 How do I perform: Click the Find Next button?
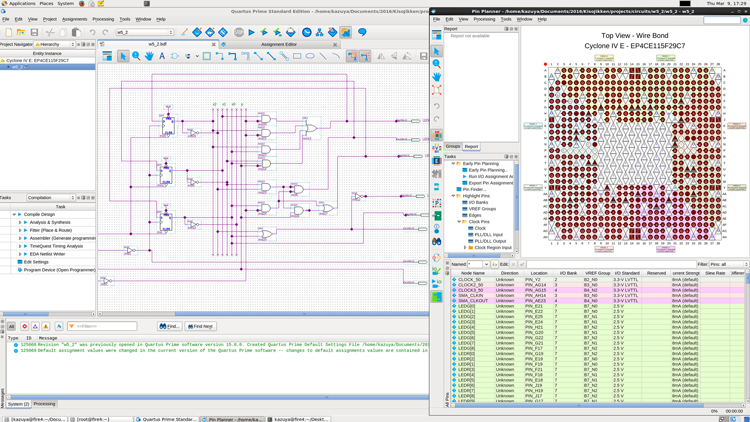(200, 326)
